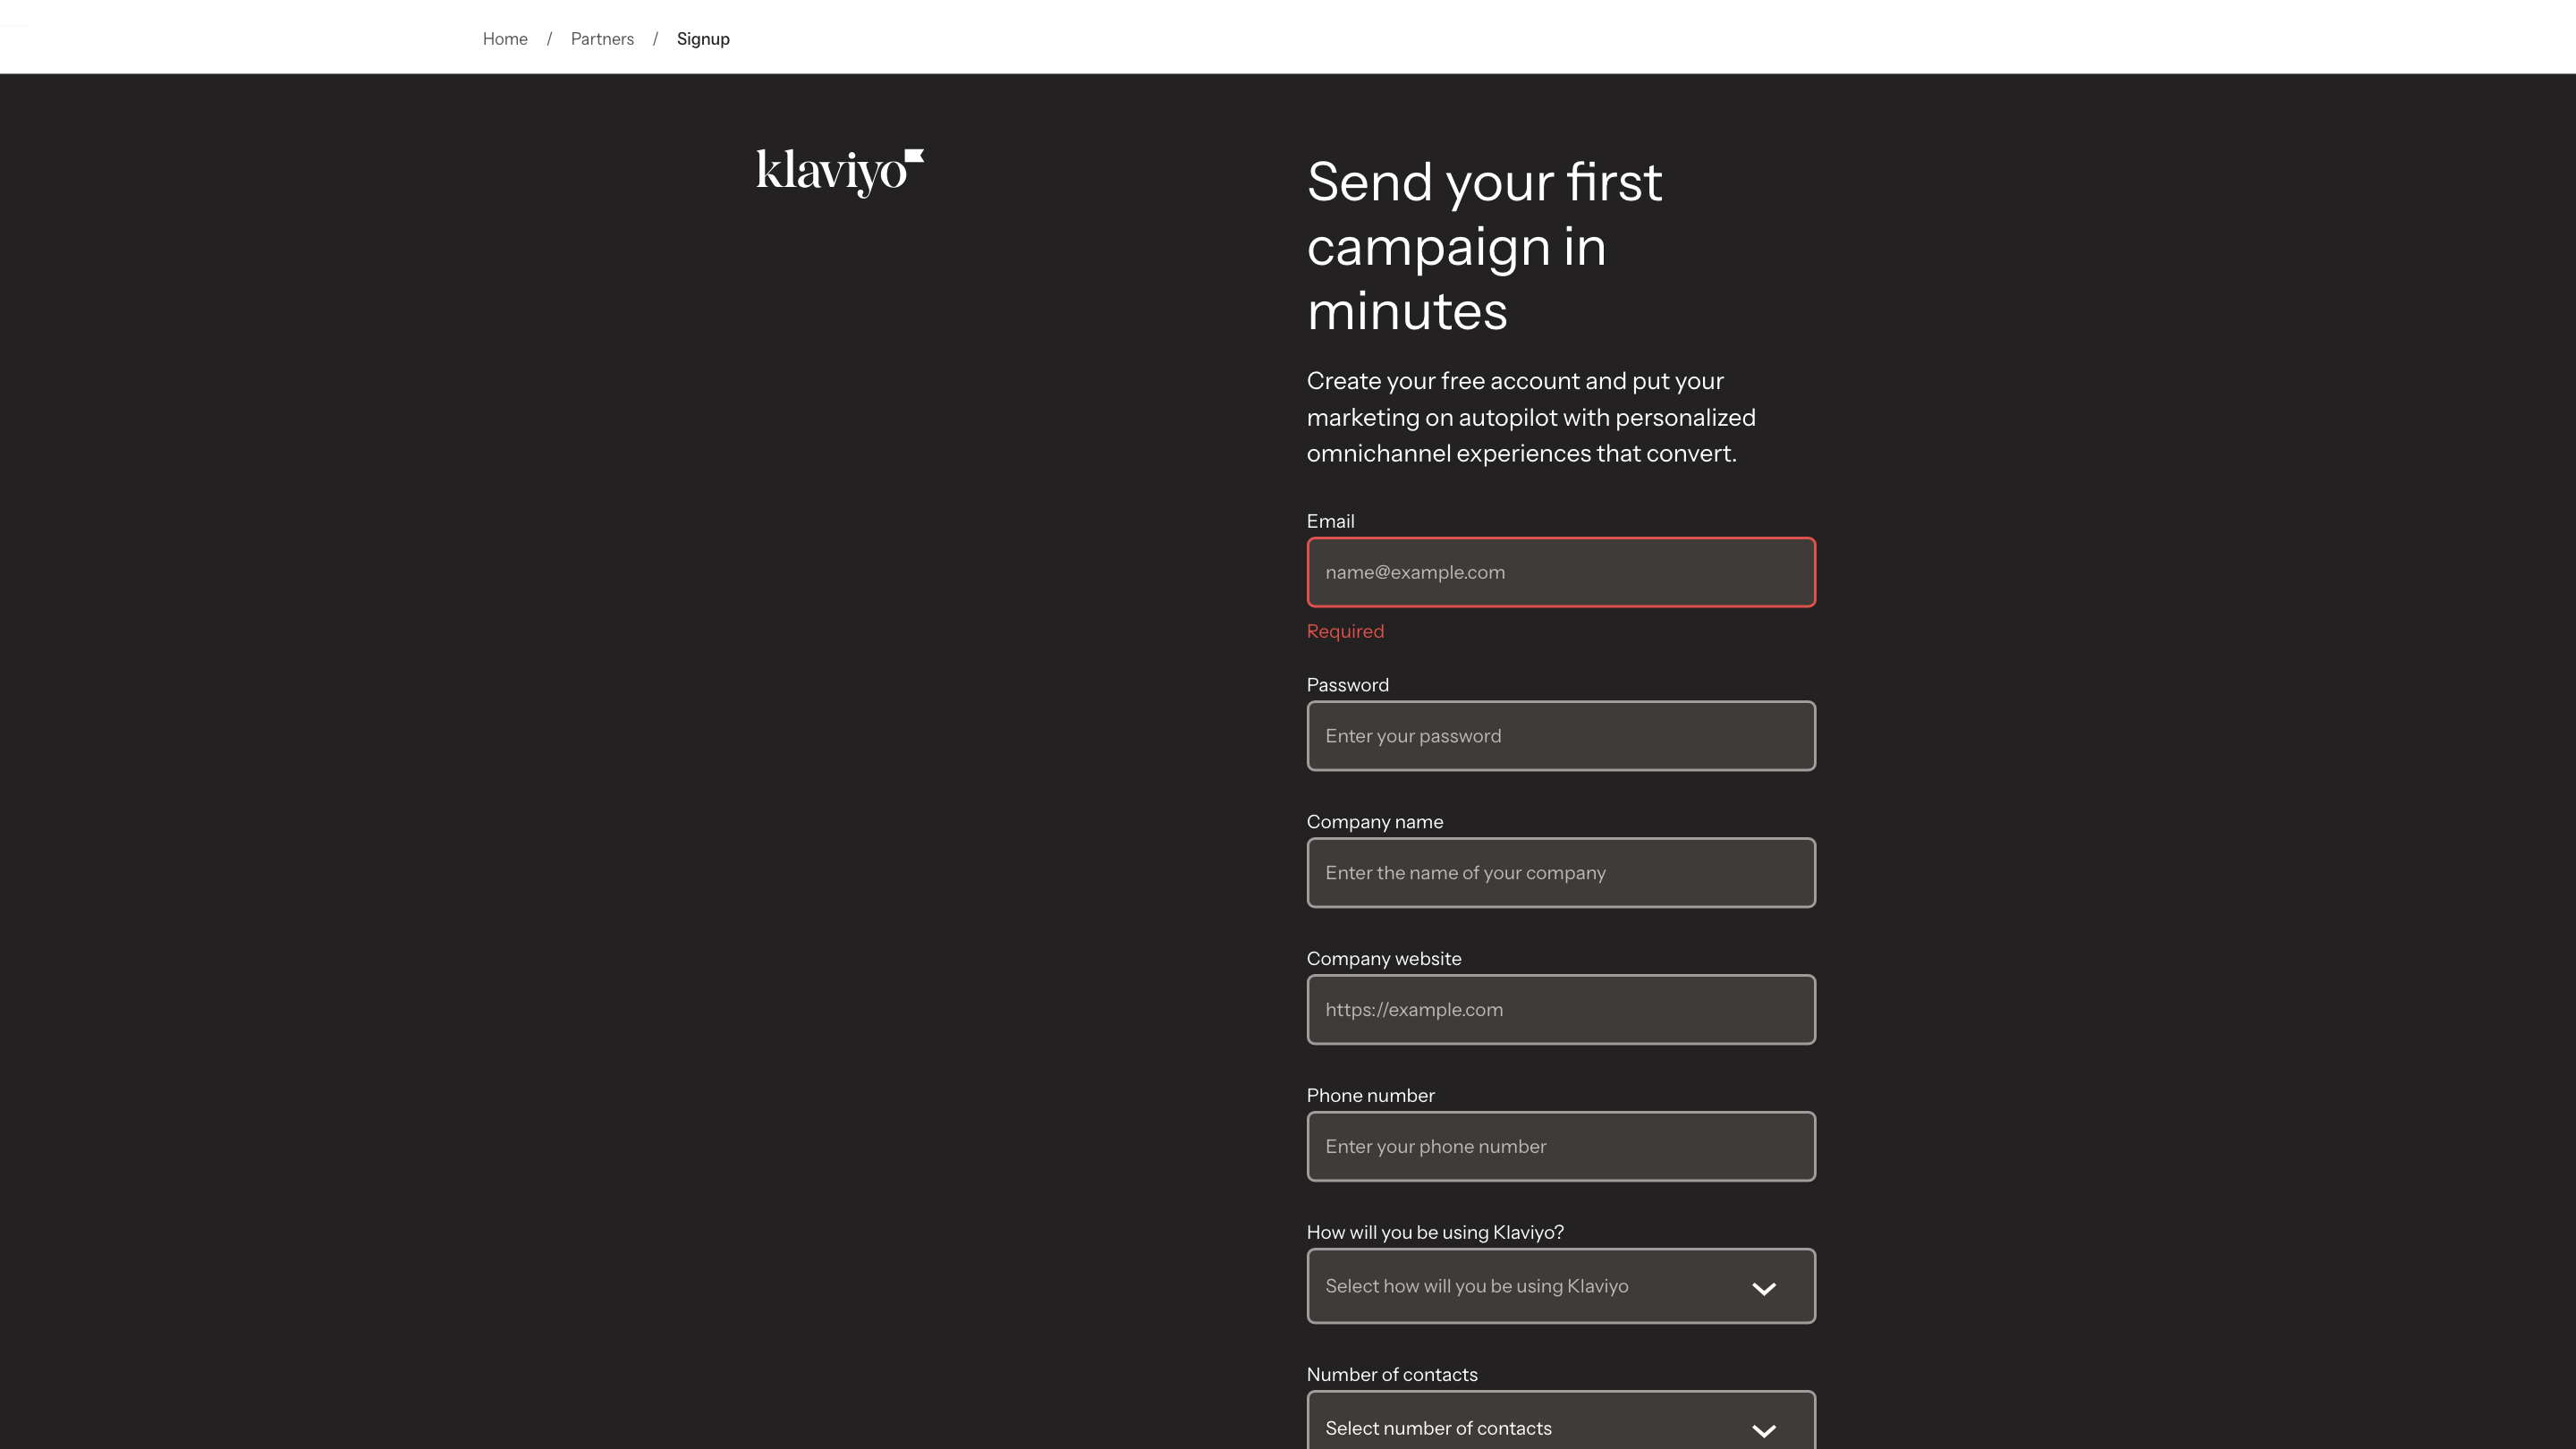Click the Klaviyo logo
Image resolution: width=2576 pixels, height=1449 pixels.
tap(839, 171)
